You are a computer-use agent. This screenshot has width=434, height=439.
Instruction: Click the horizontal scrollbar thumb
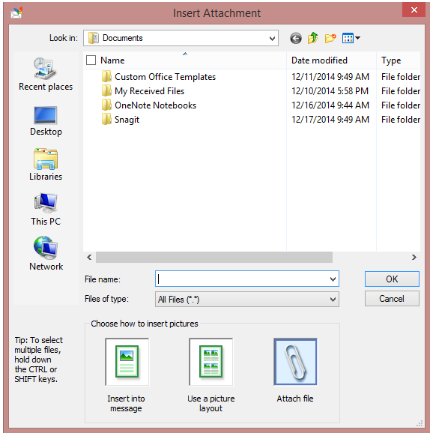click(214, 257)
